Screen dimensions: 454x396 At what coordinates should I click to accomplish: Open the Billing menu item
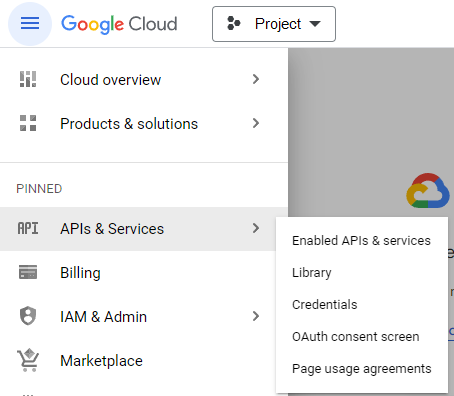[144, 273]
